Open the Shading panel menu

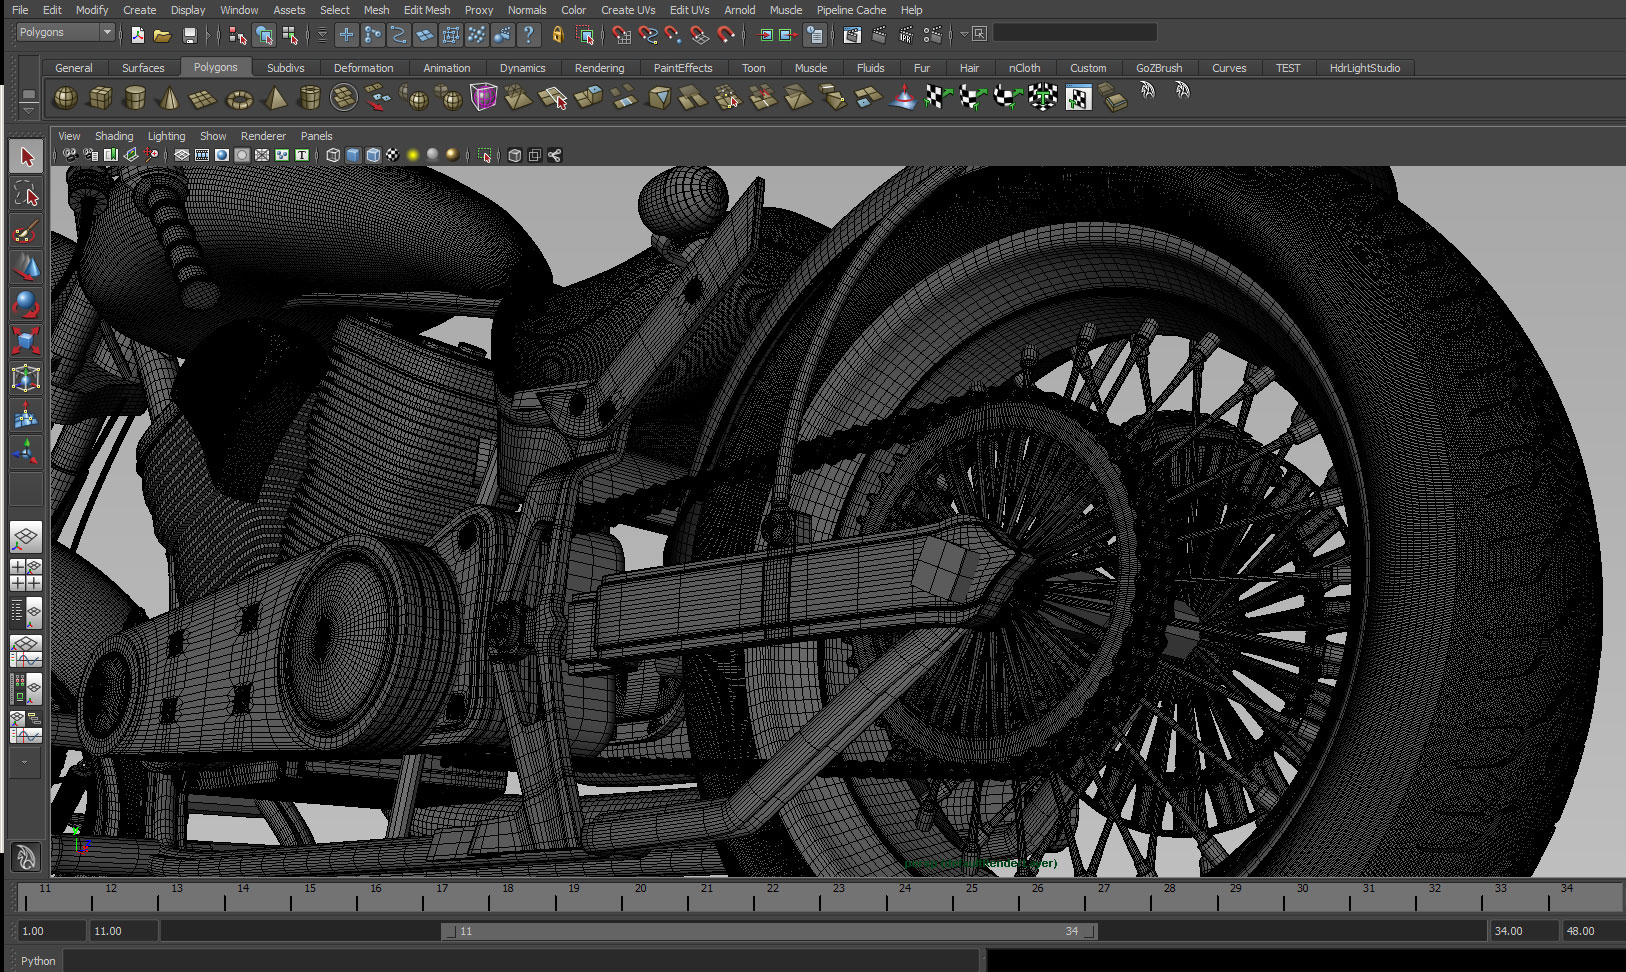113,136
